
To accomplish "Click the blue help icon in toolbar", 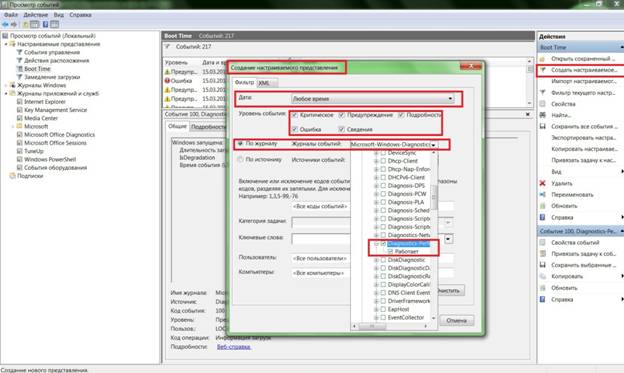I will click(x=45, y=25).
